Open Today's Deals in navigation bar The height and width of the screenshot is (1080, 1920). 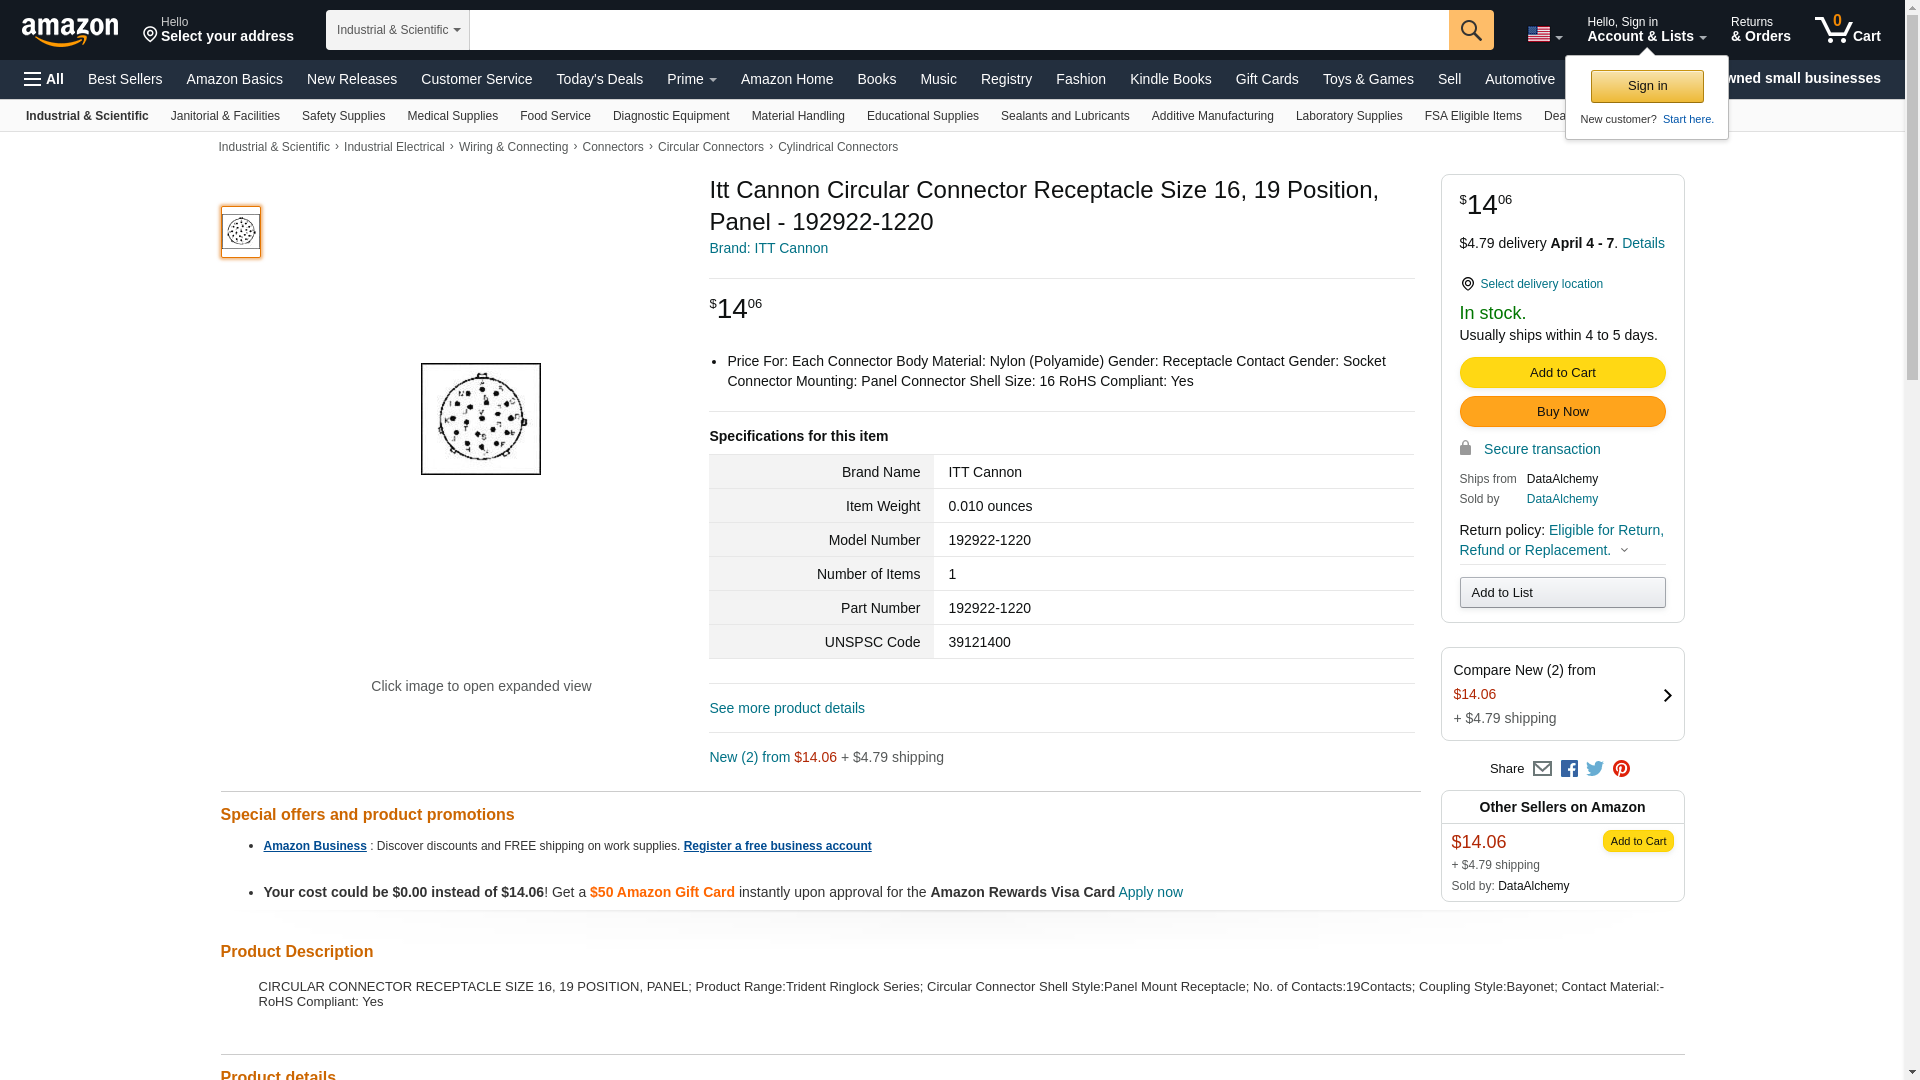tap(599, 79)
